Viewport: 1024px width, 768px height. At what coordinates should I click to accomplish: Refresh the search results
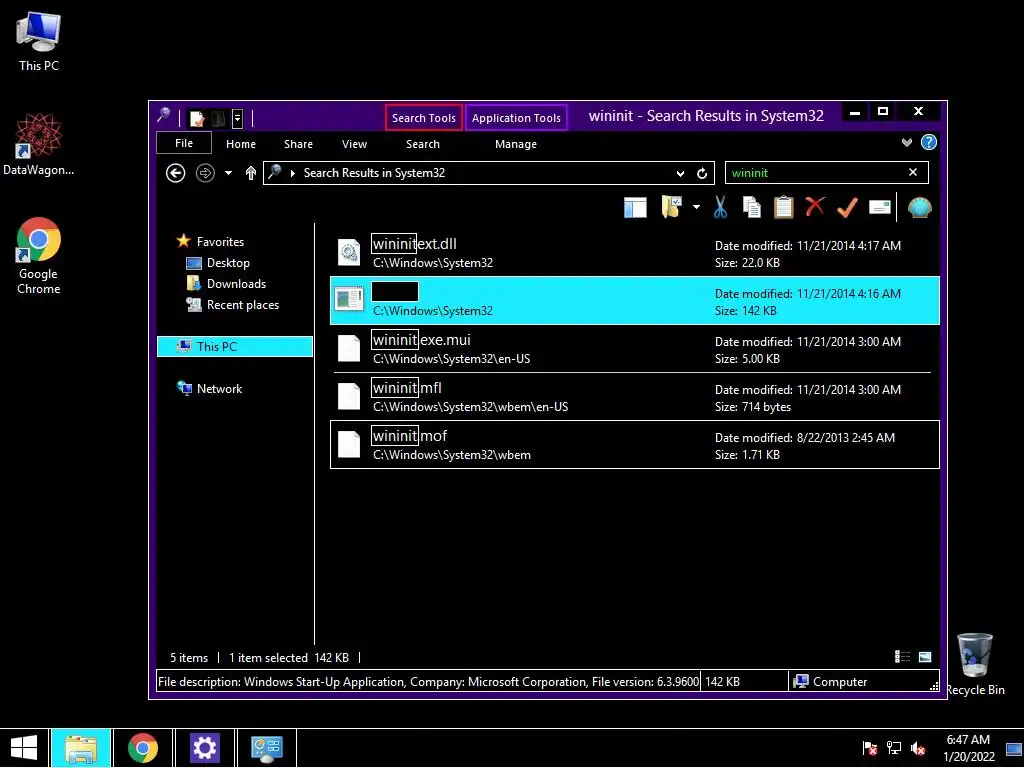point(702,173)
